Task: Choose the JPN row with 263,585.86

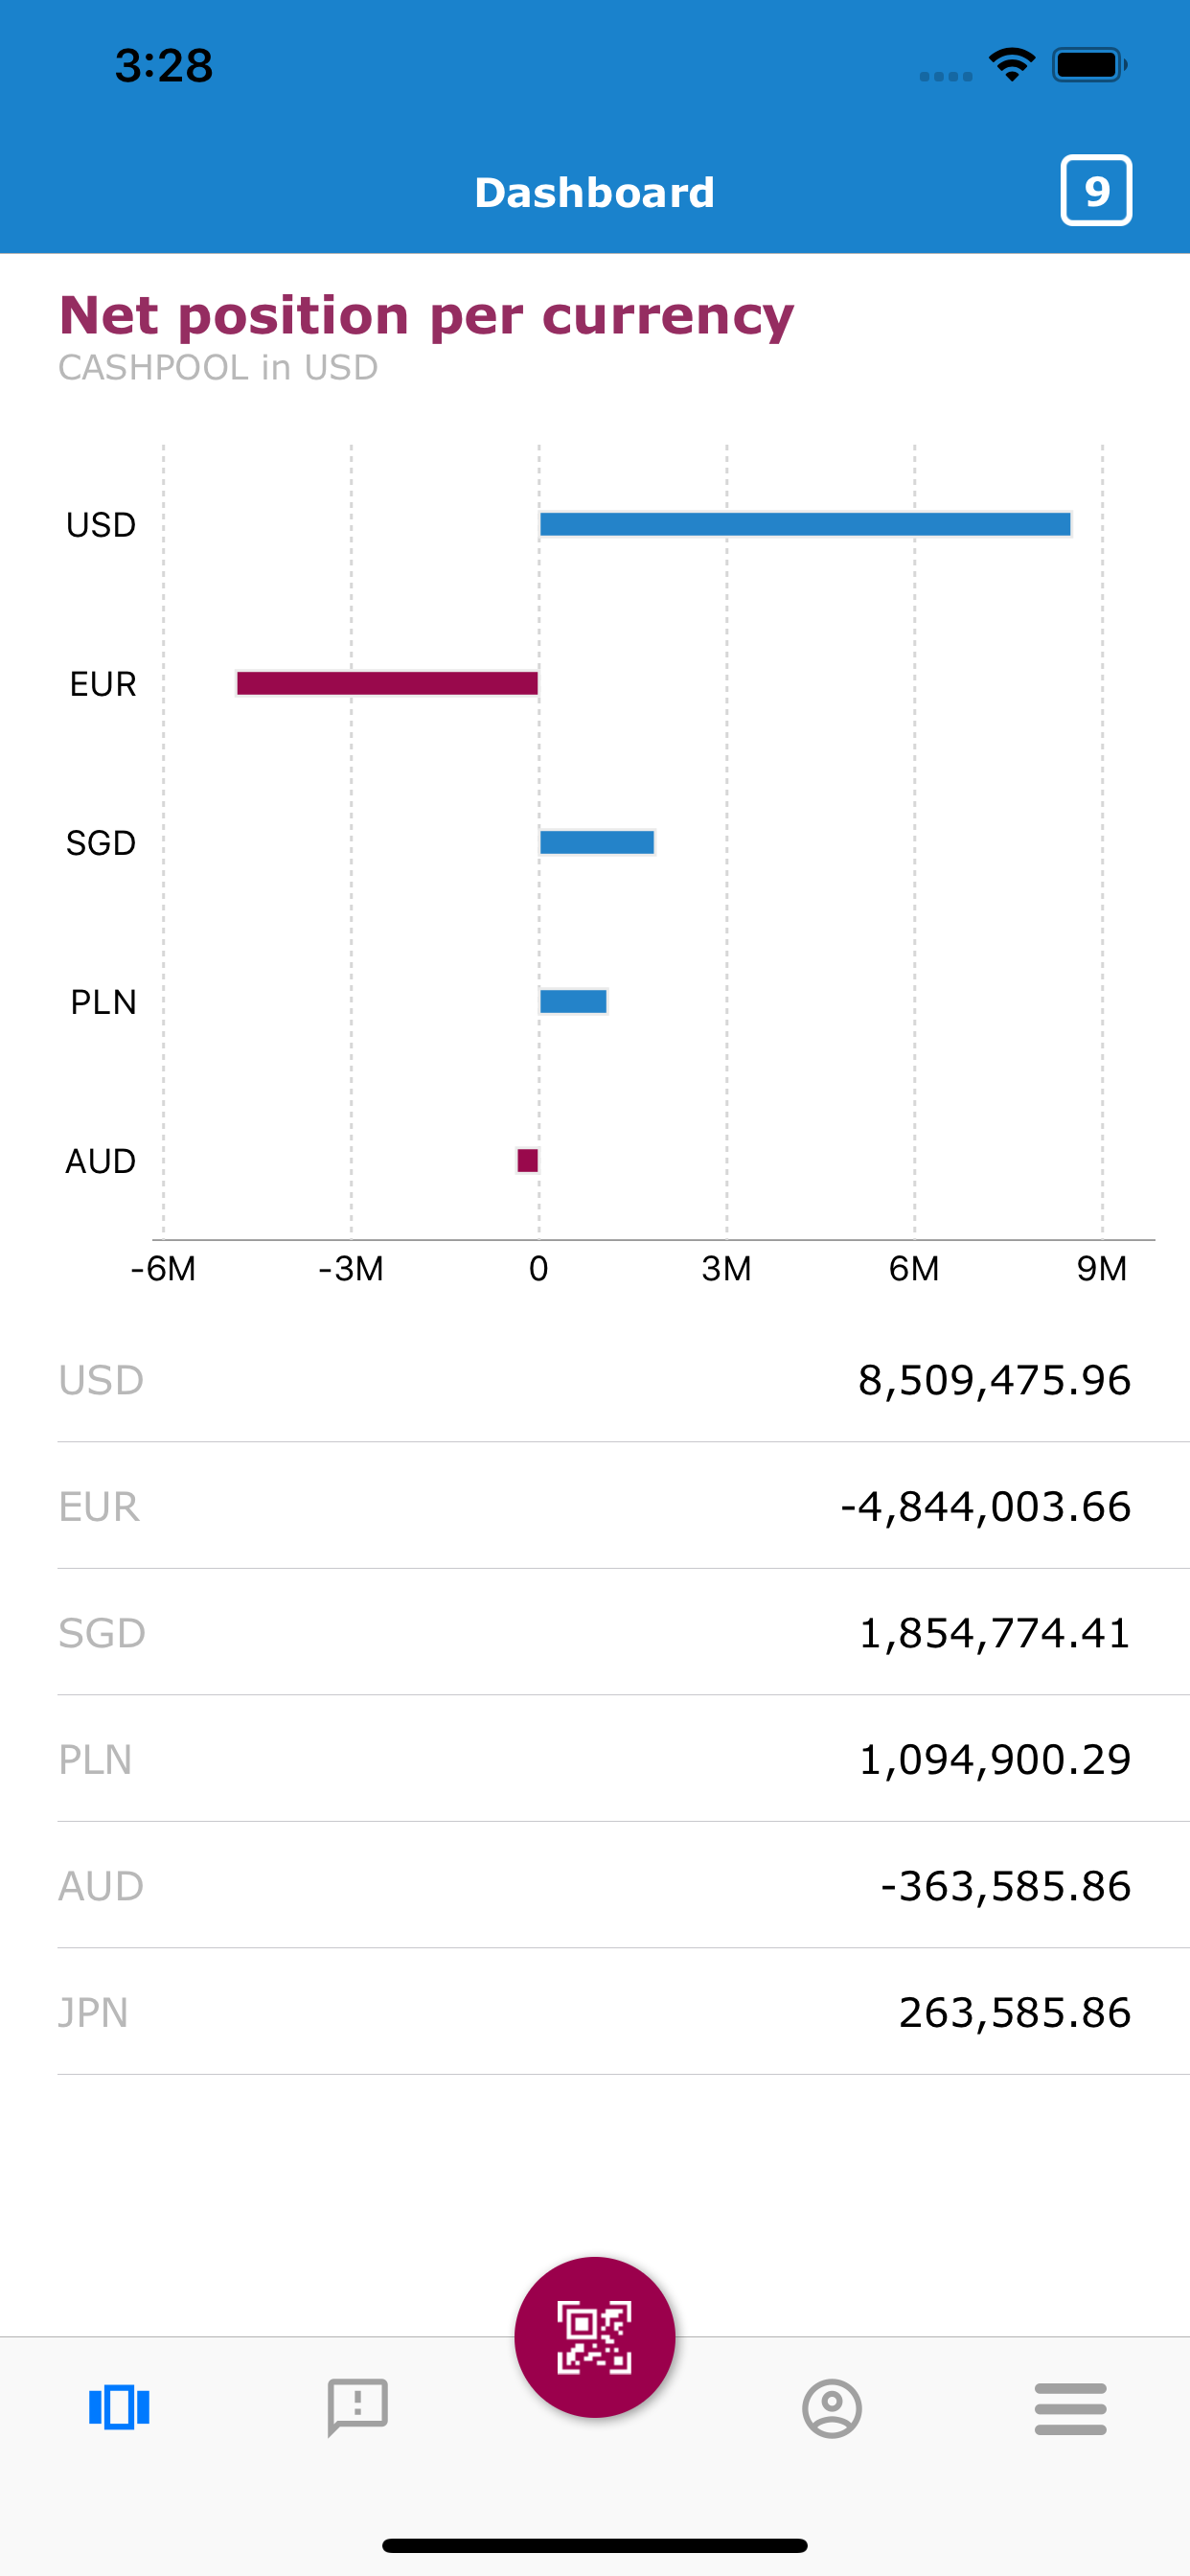Action: (594, 2012)
